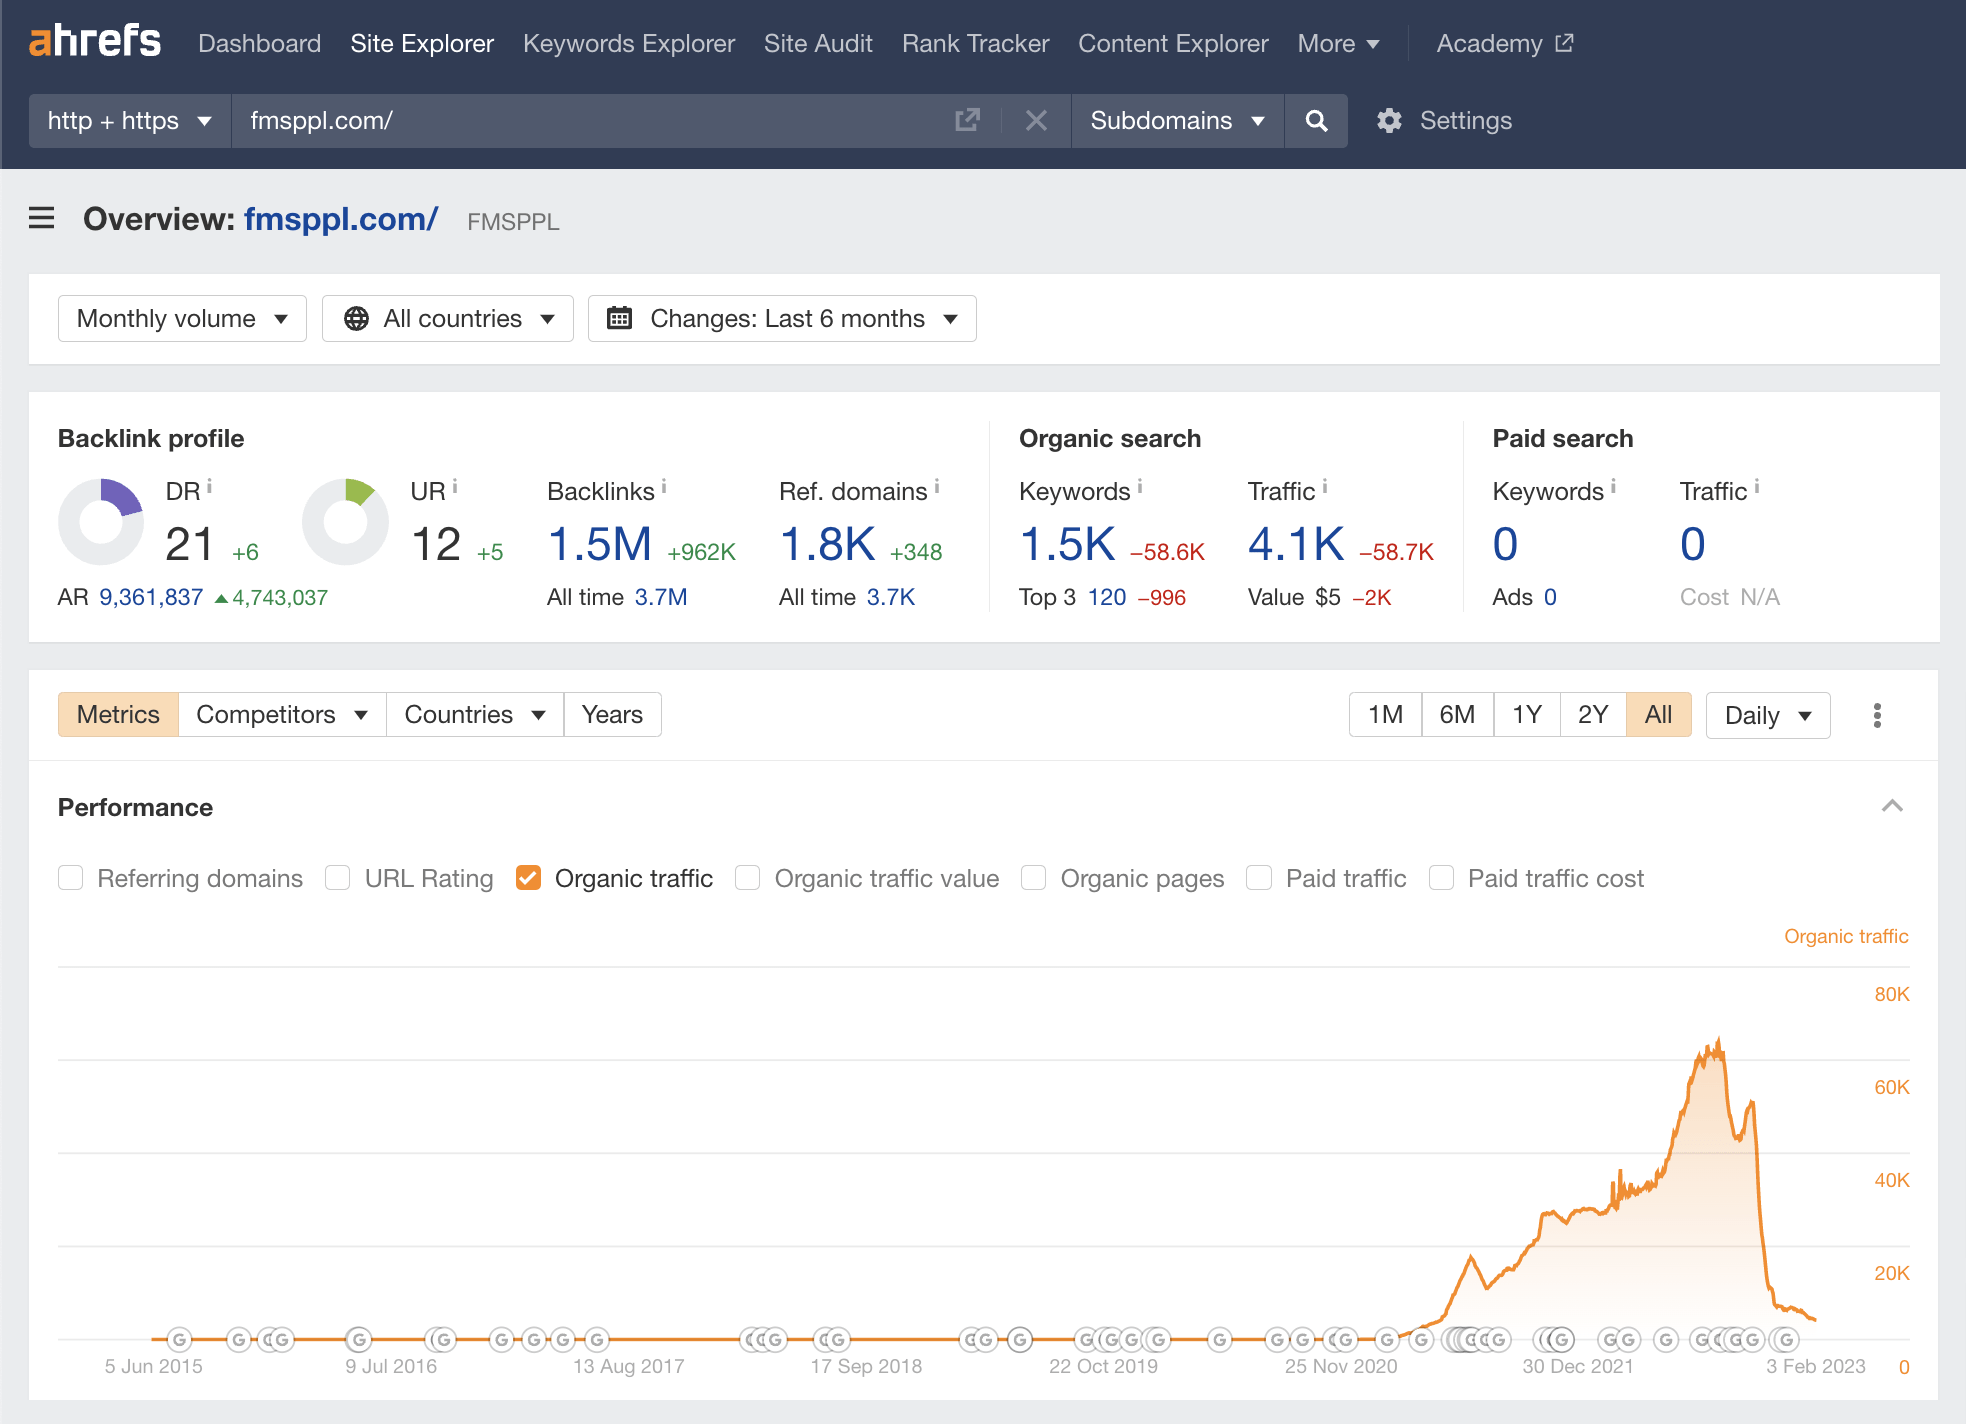Collapse the Performance section chevron

pyautogui.click(x=1892, y=806)
